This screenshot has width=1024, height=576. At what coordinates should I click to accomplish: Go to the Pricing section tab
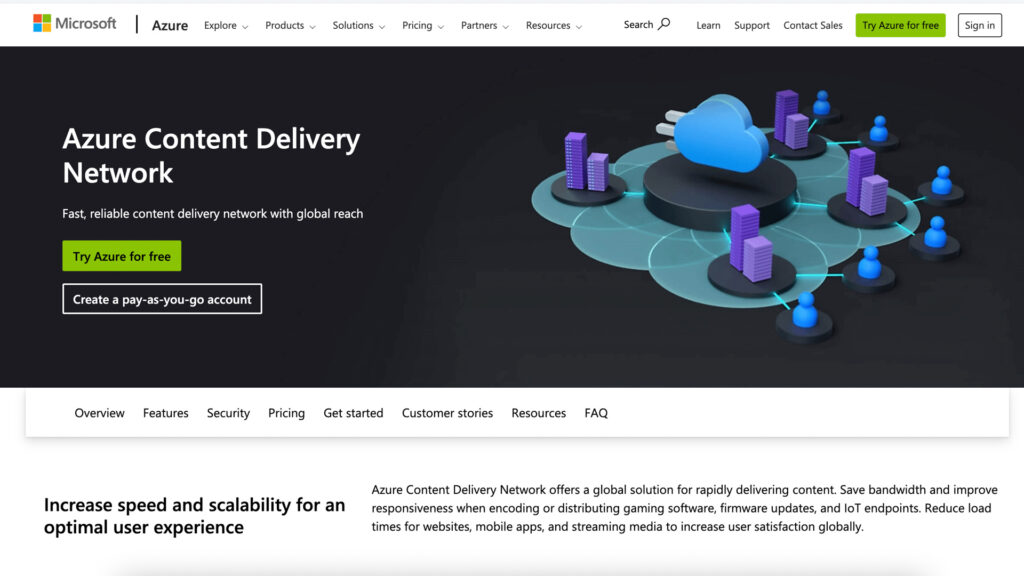pos(286,413)
